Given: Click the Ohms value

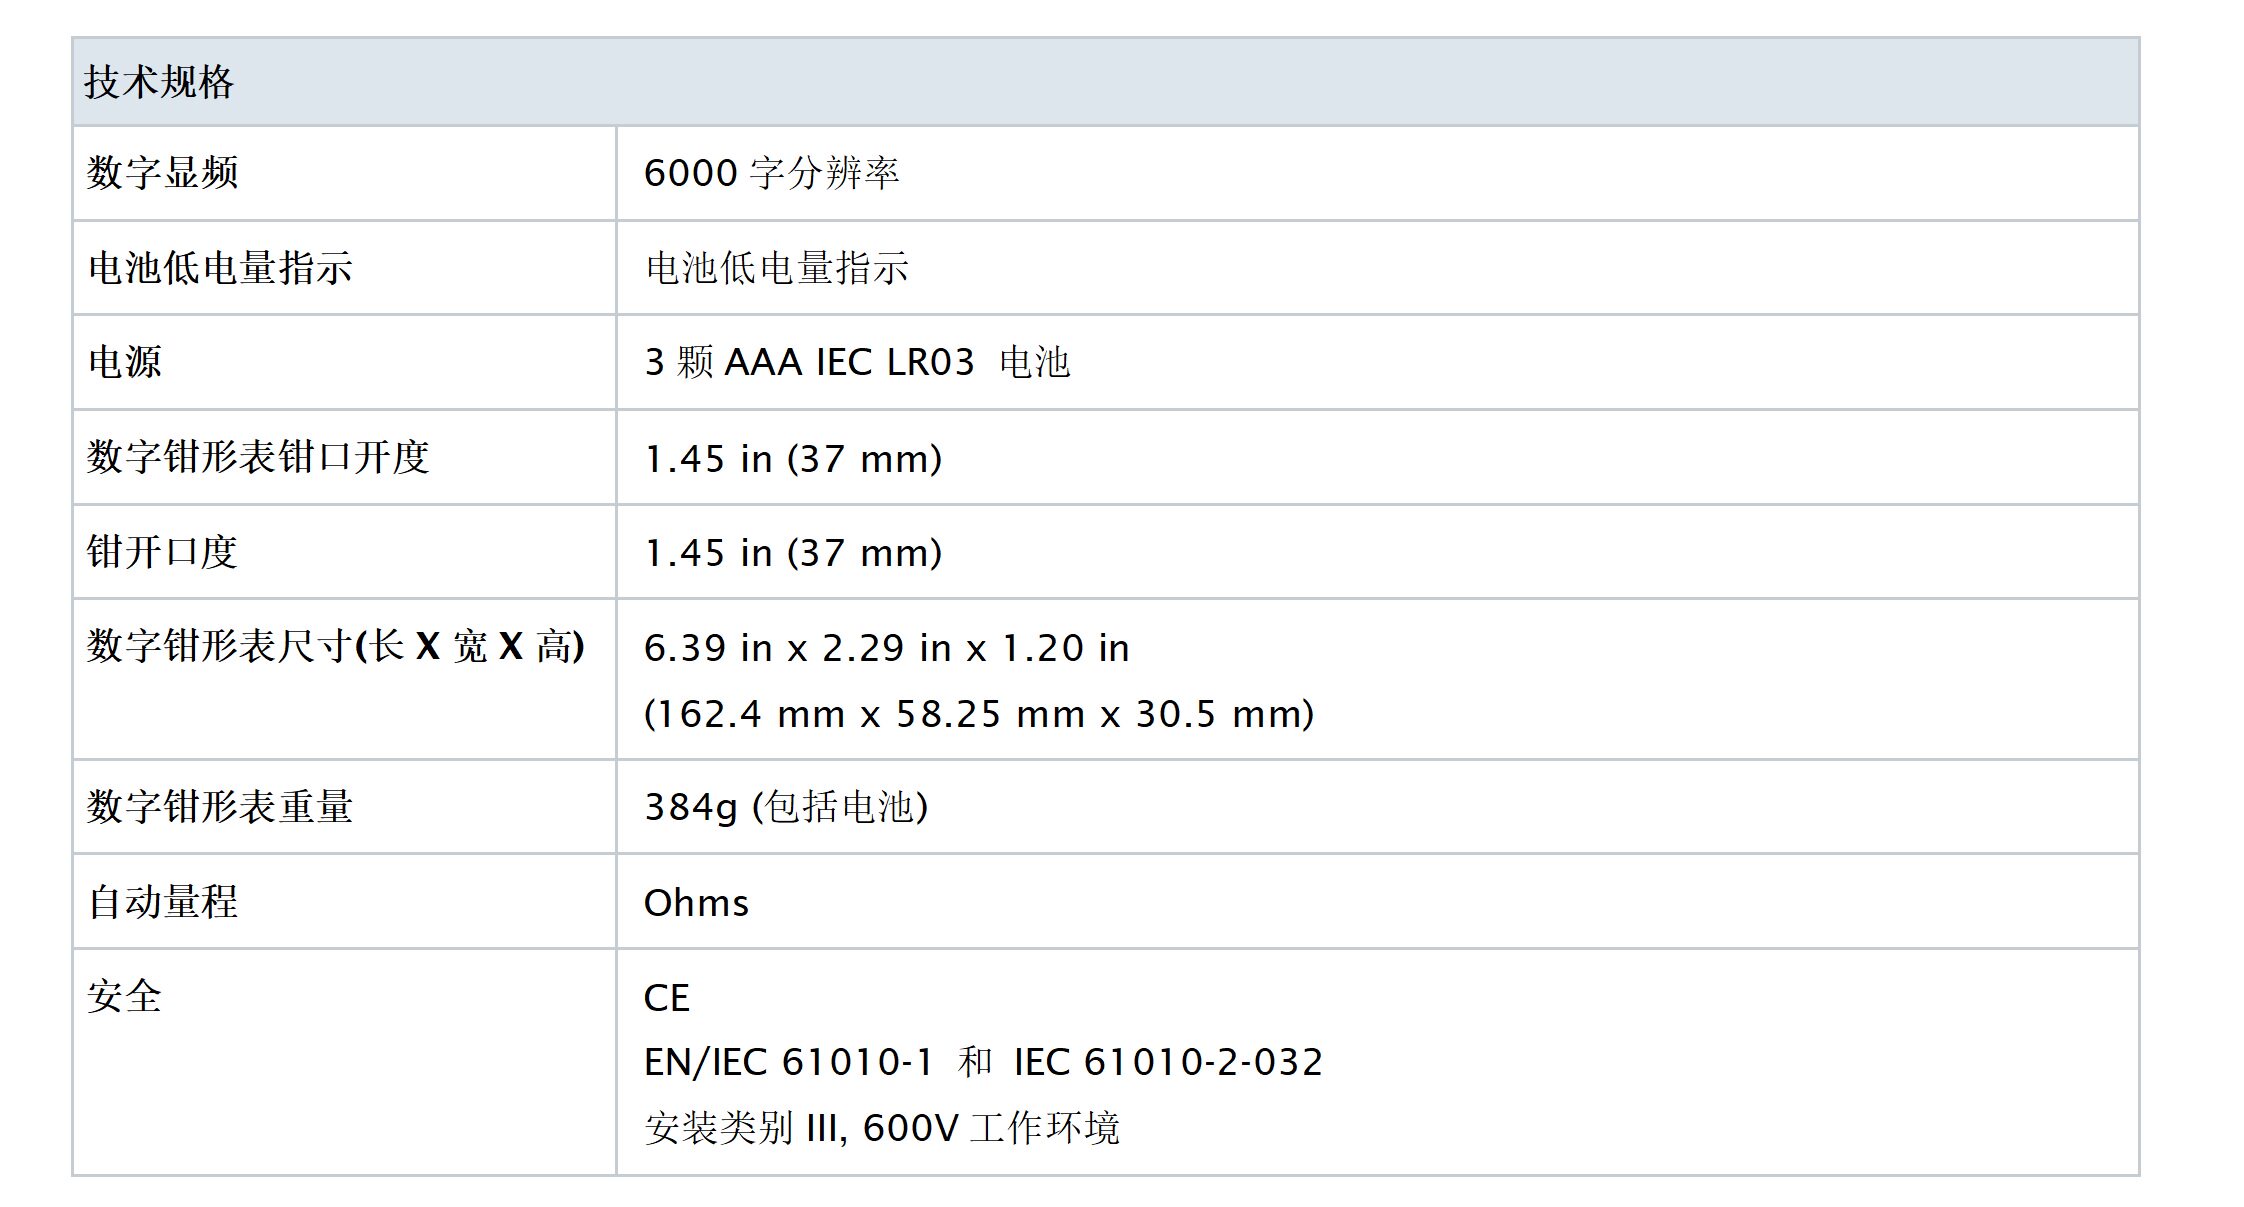Looking at the screenshot, I should 696,903.
